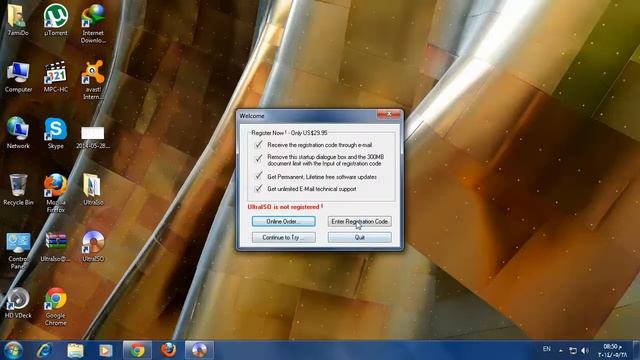
Task: Open the UltraIso folder icon
Action: coord(93,189)
